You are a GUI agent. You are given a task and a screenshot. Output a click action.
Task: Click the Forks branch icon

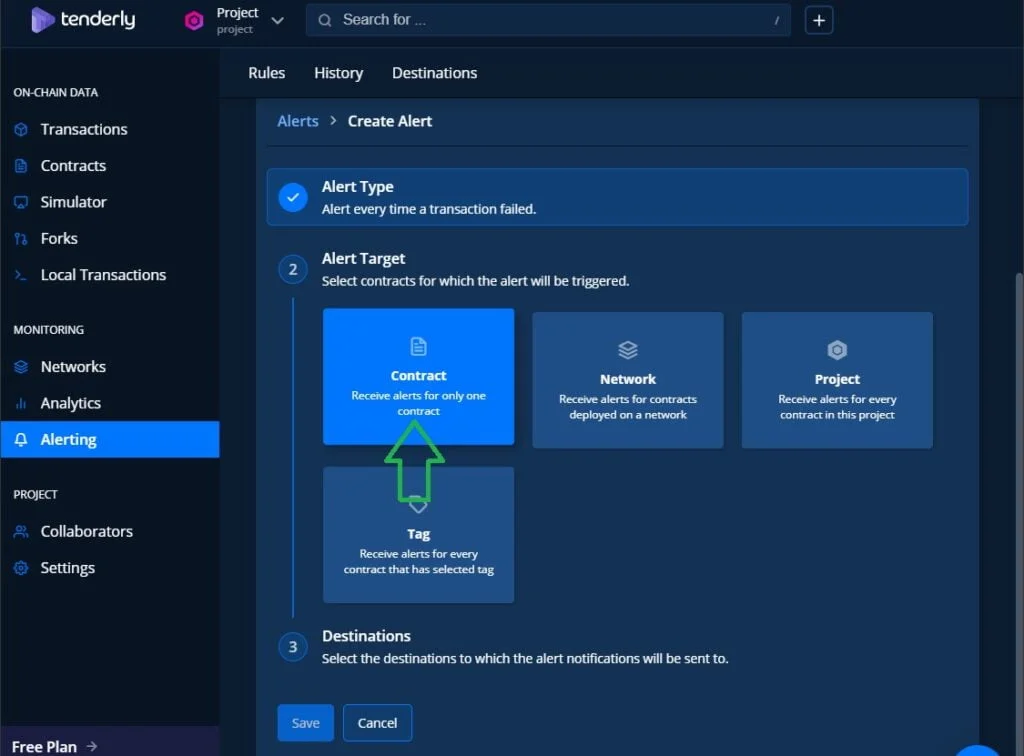point(21,239)
